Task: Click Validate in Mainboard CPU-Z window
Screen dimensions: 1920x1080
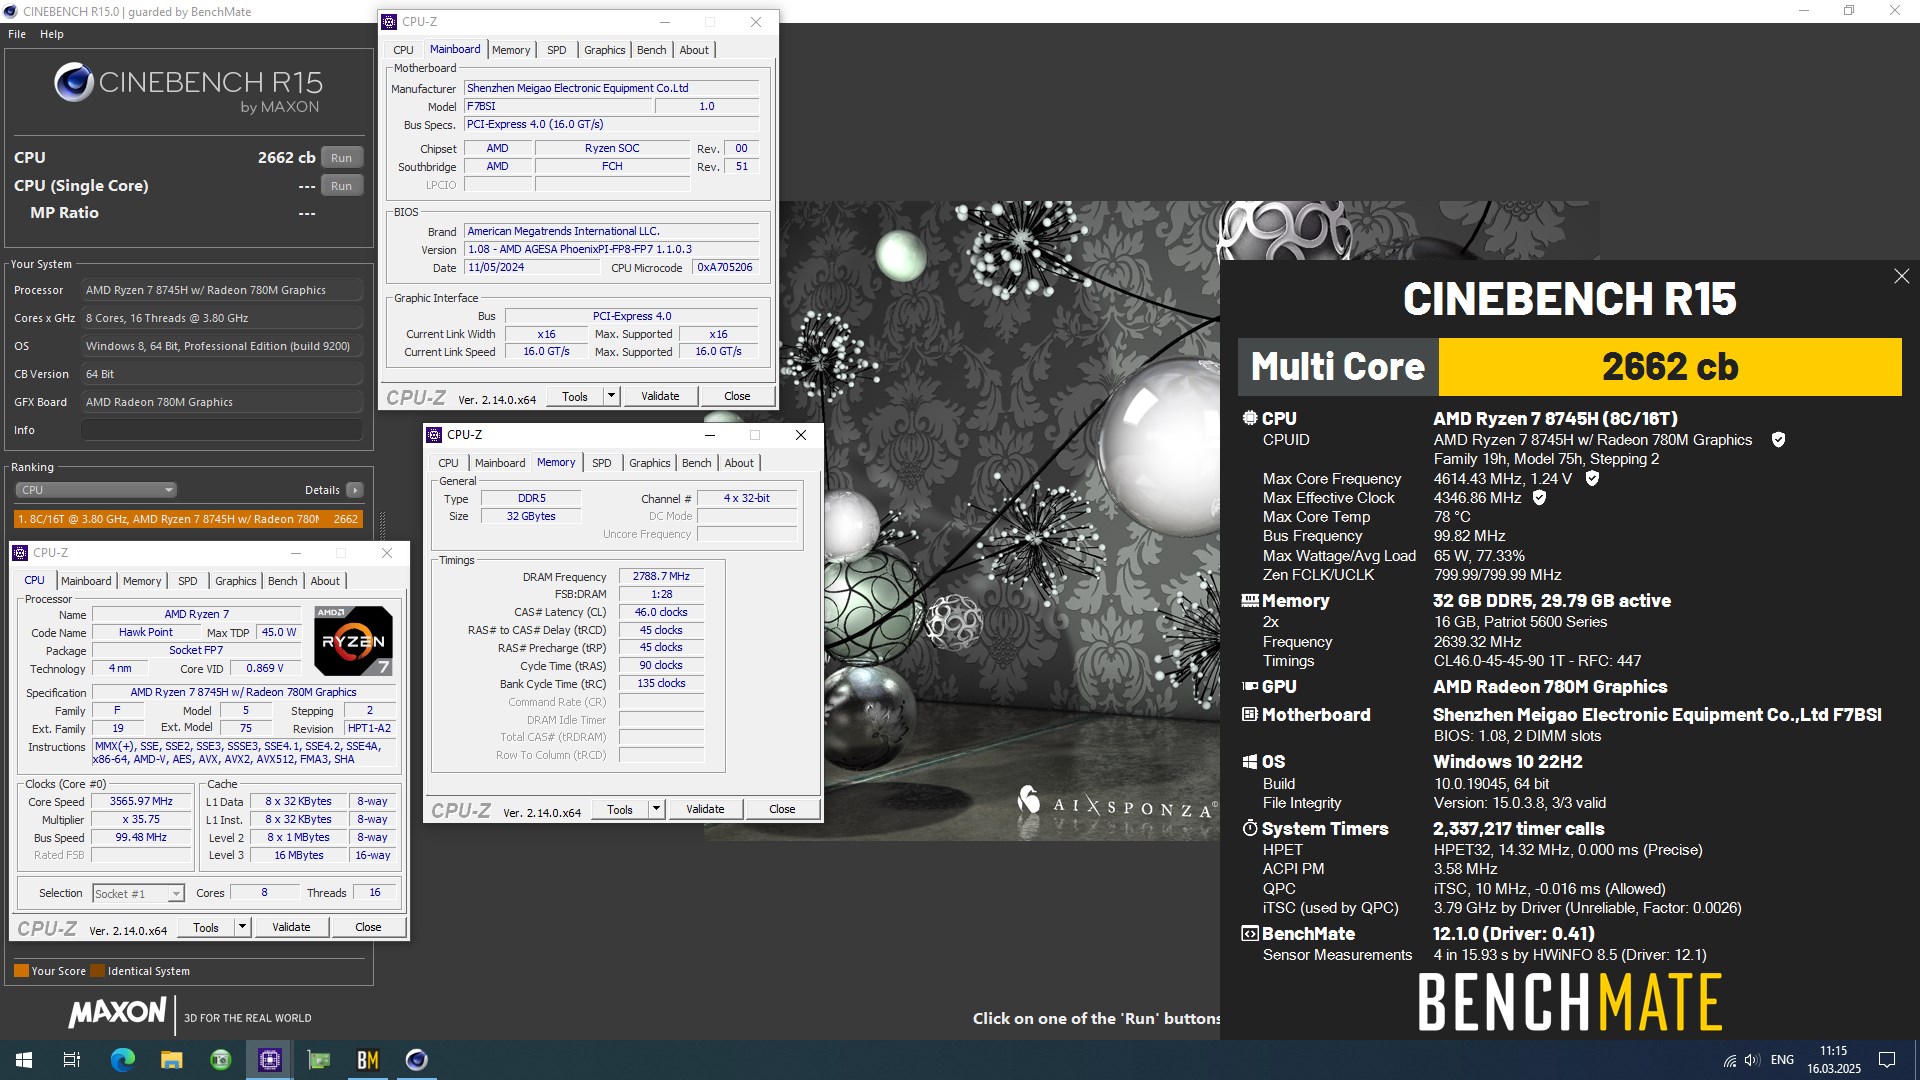Action: [x=660, y=397]
